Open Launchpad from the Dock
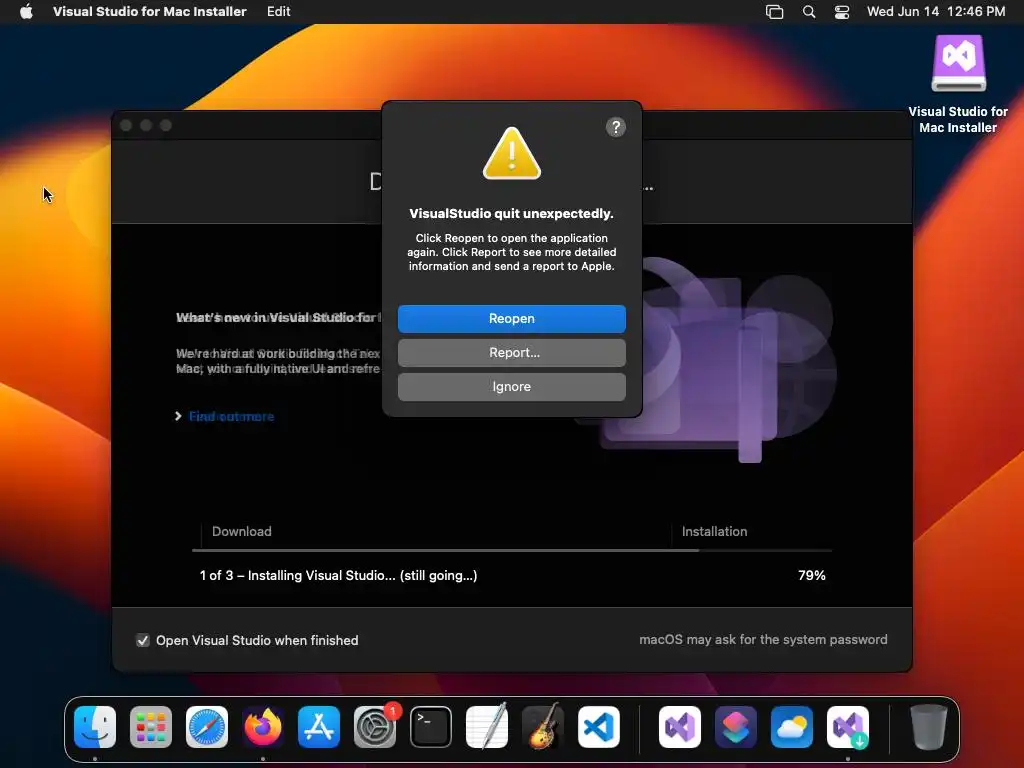Image resolution: width=1024 pixels, height=768 pixels. pos(151,727)
